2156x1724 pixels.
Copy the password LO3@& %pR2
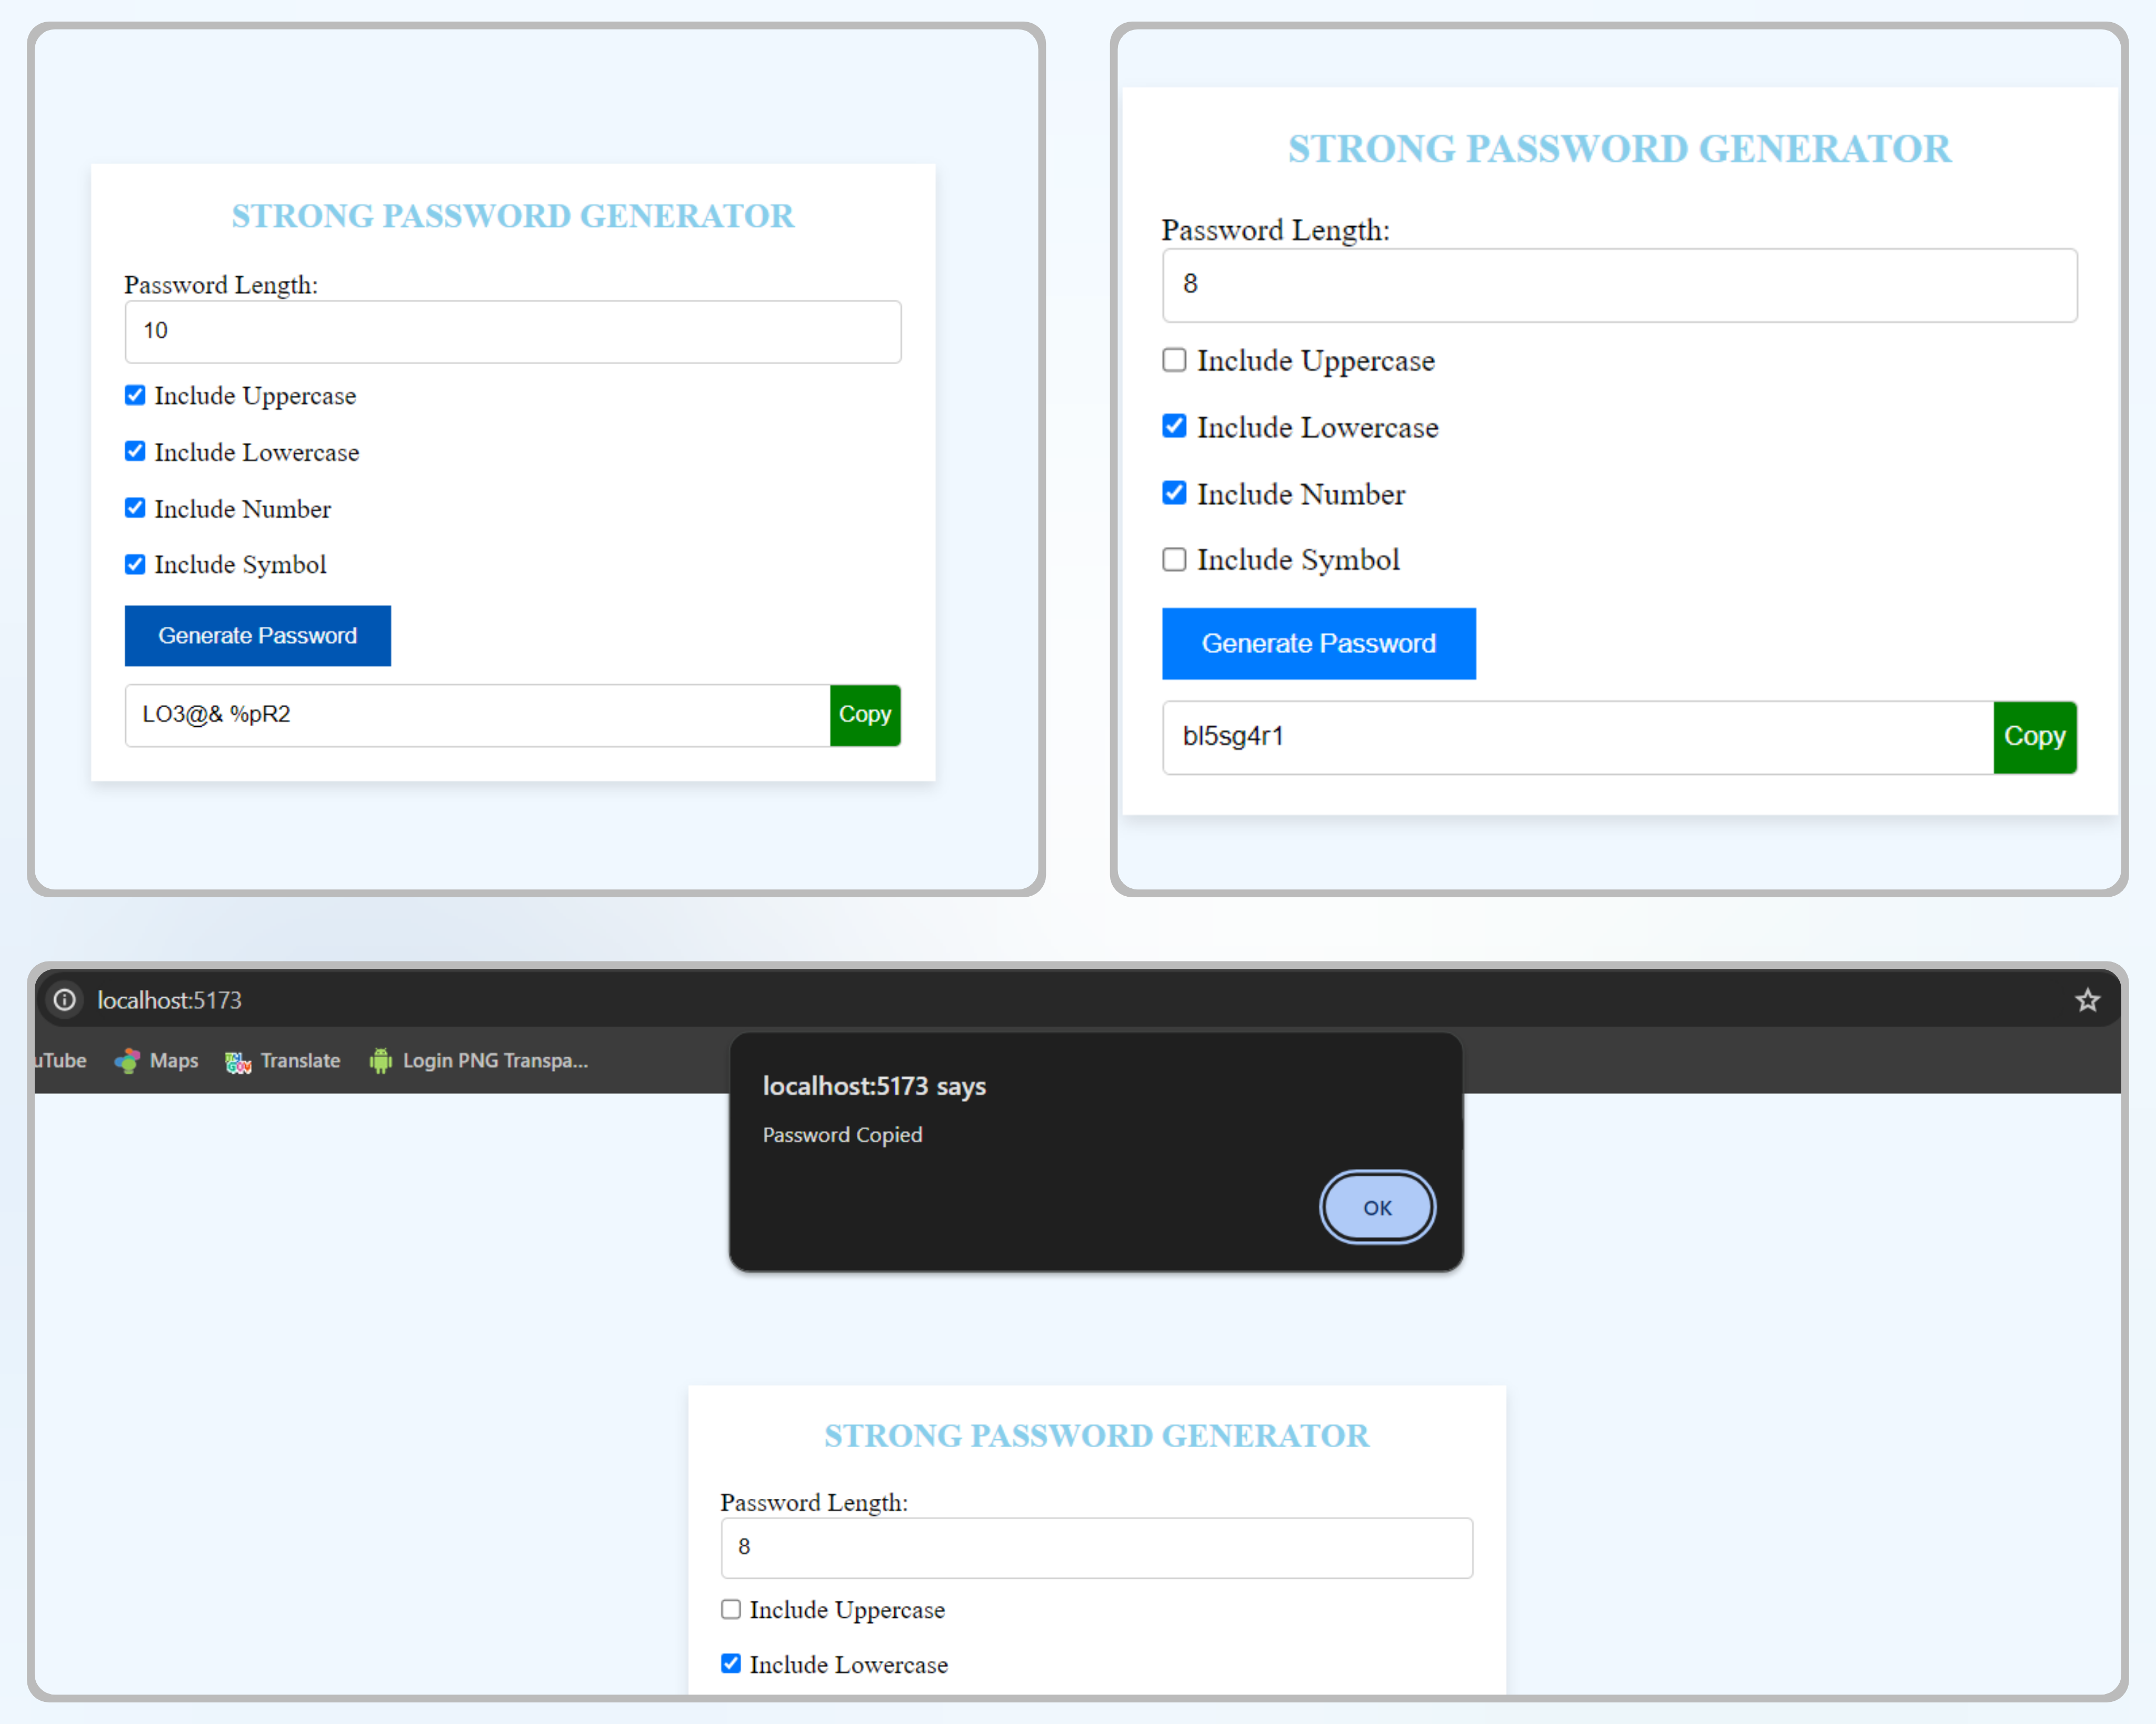(x=865, y=715)
